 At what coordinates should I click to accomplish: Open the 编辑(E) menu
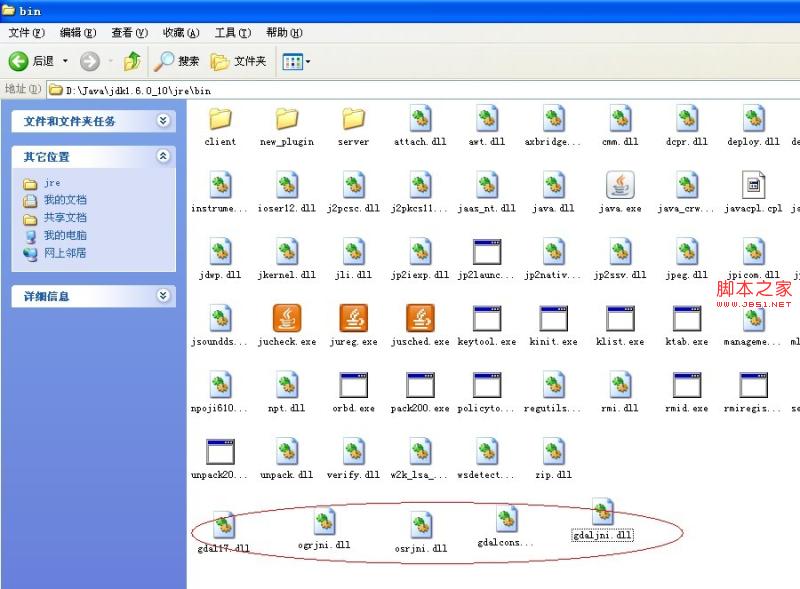point(78,33)
